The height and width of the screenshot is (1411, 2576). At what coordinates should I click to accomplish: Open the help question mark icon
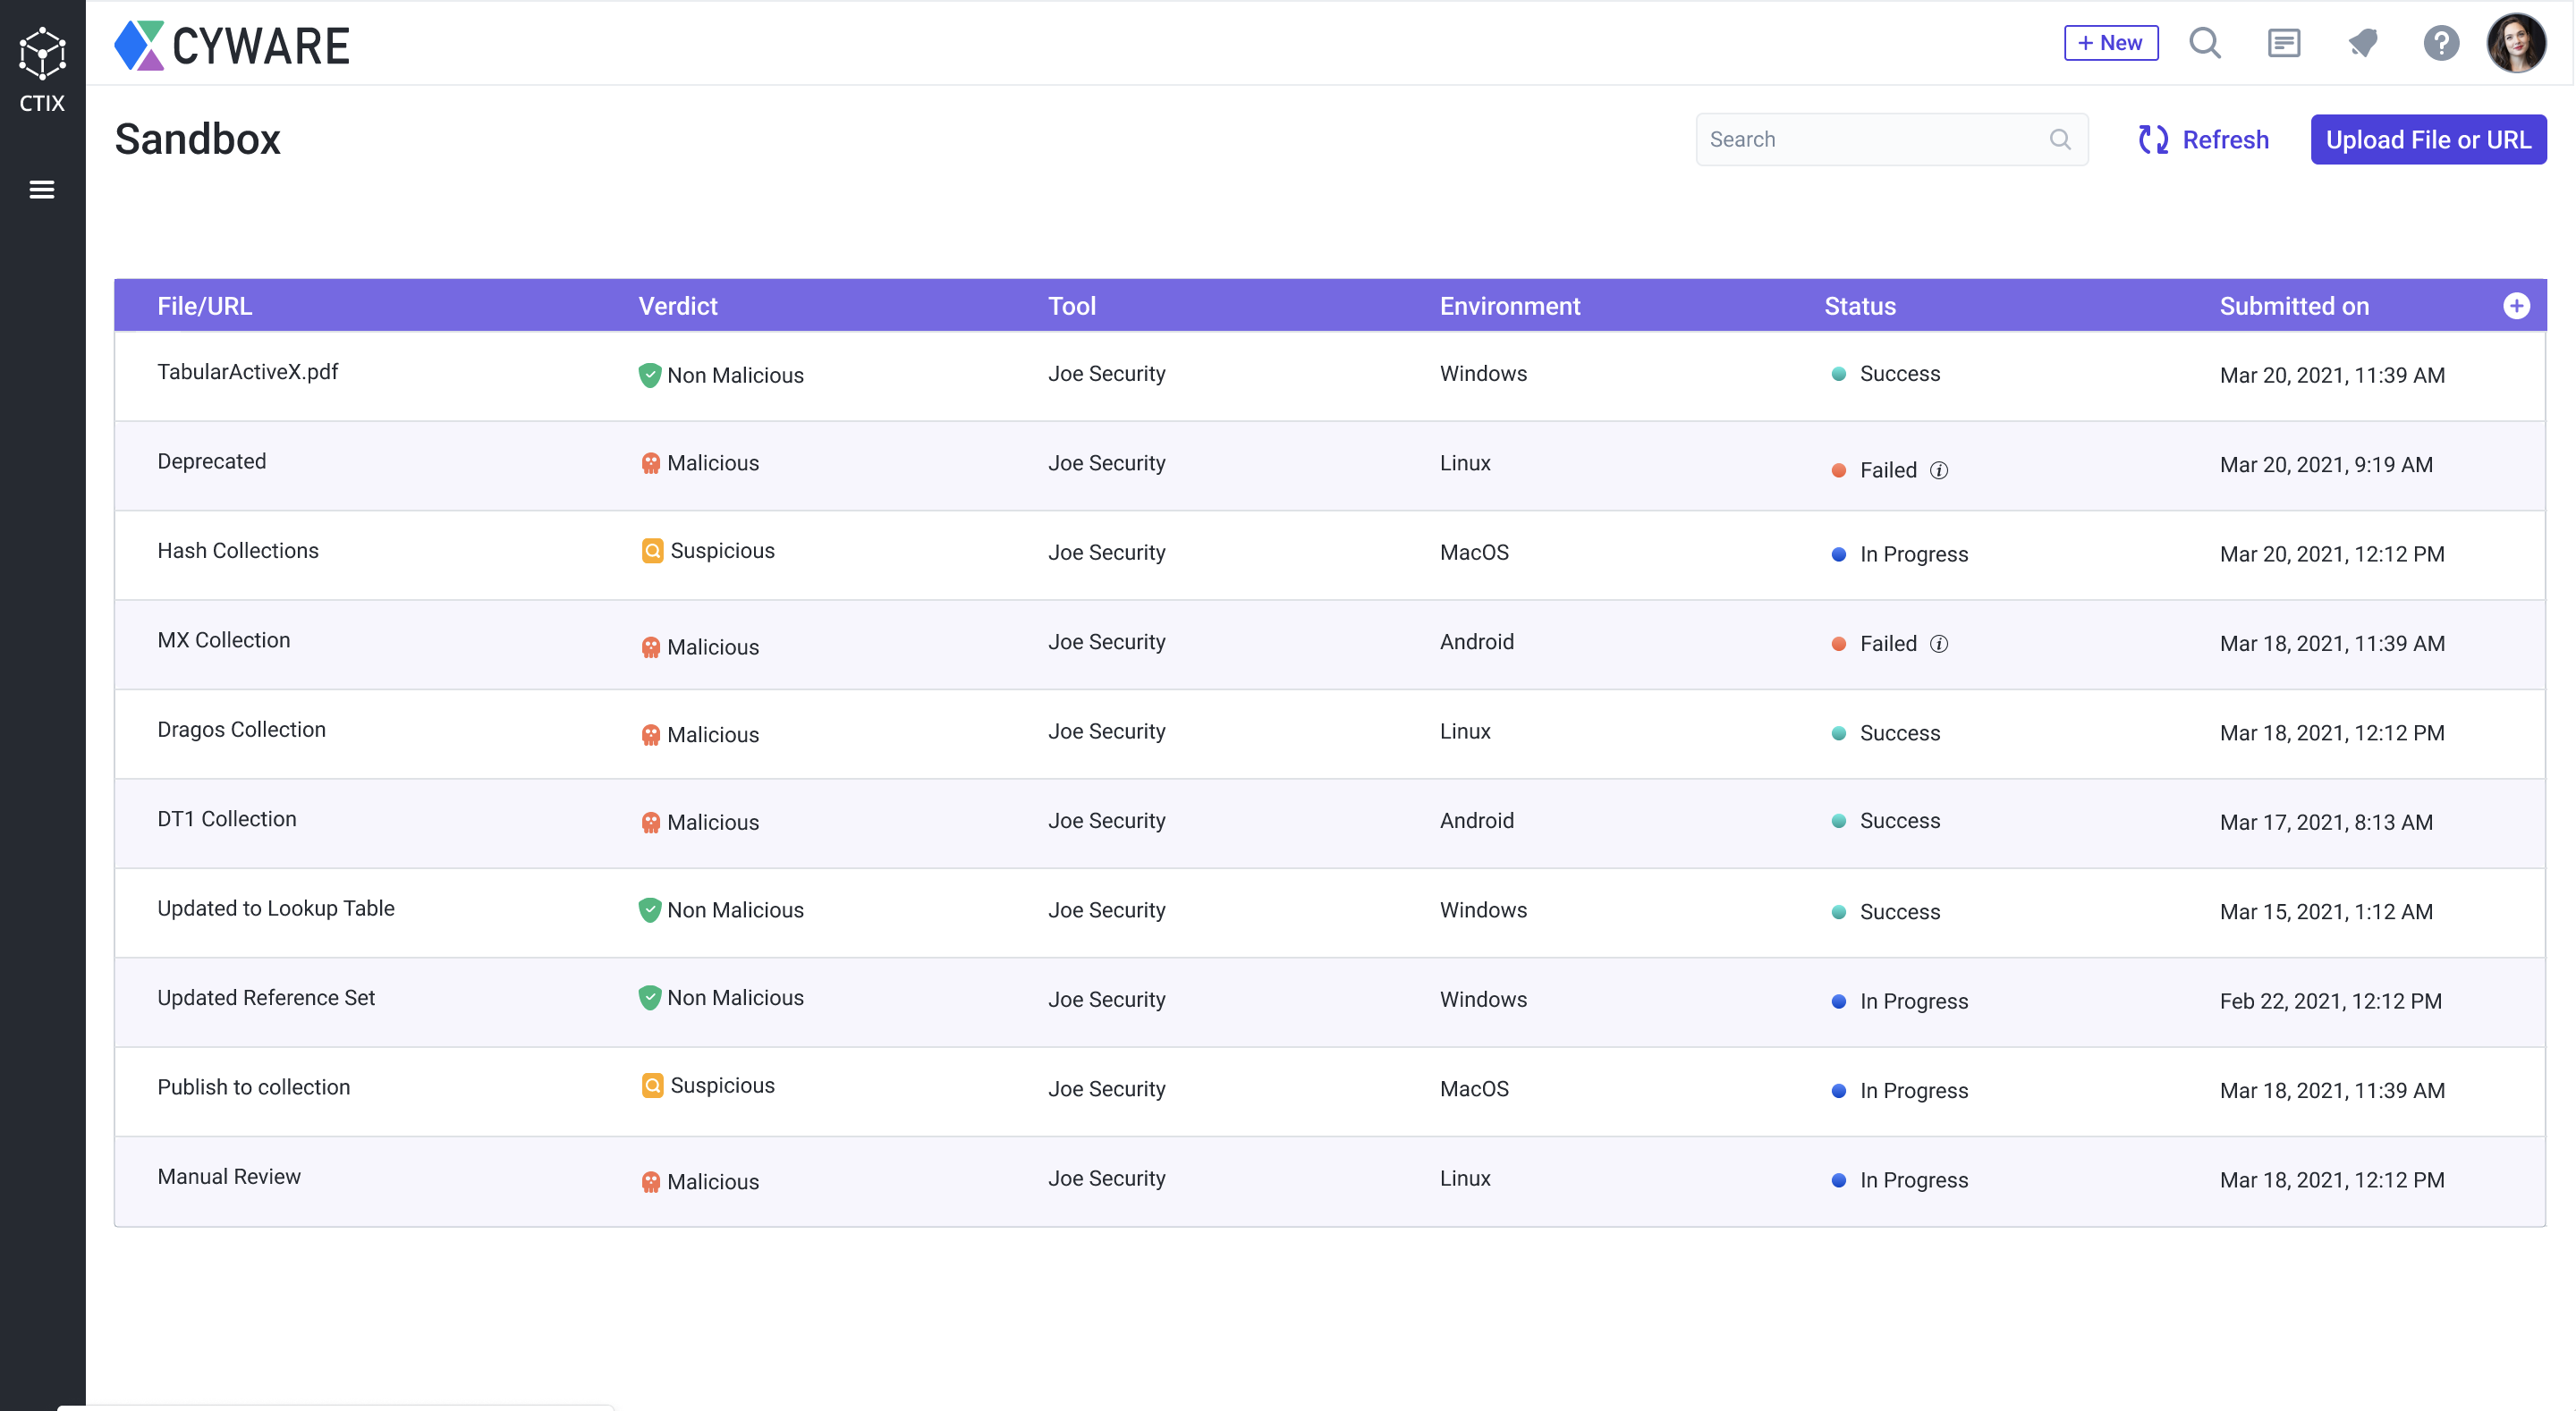(x=2441, y=43)
